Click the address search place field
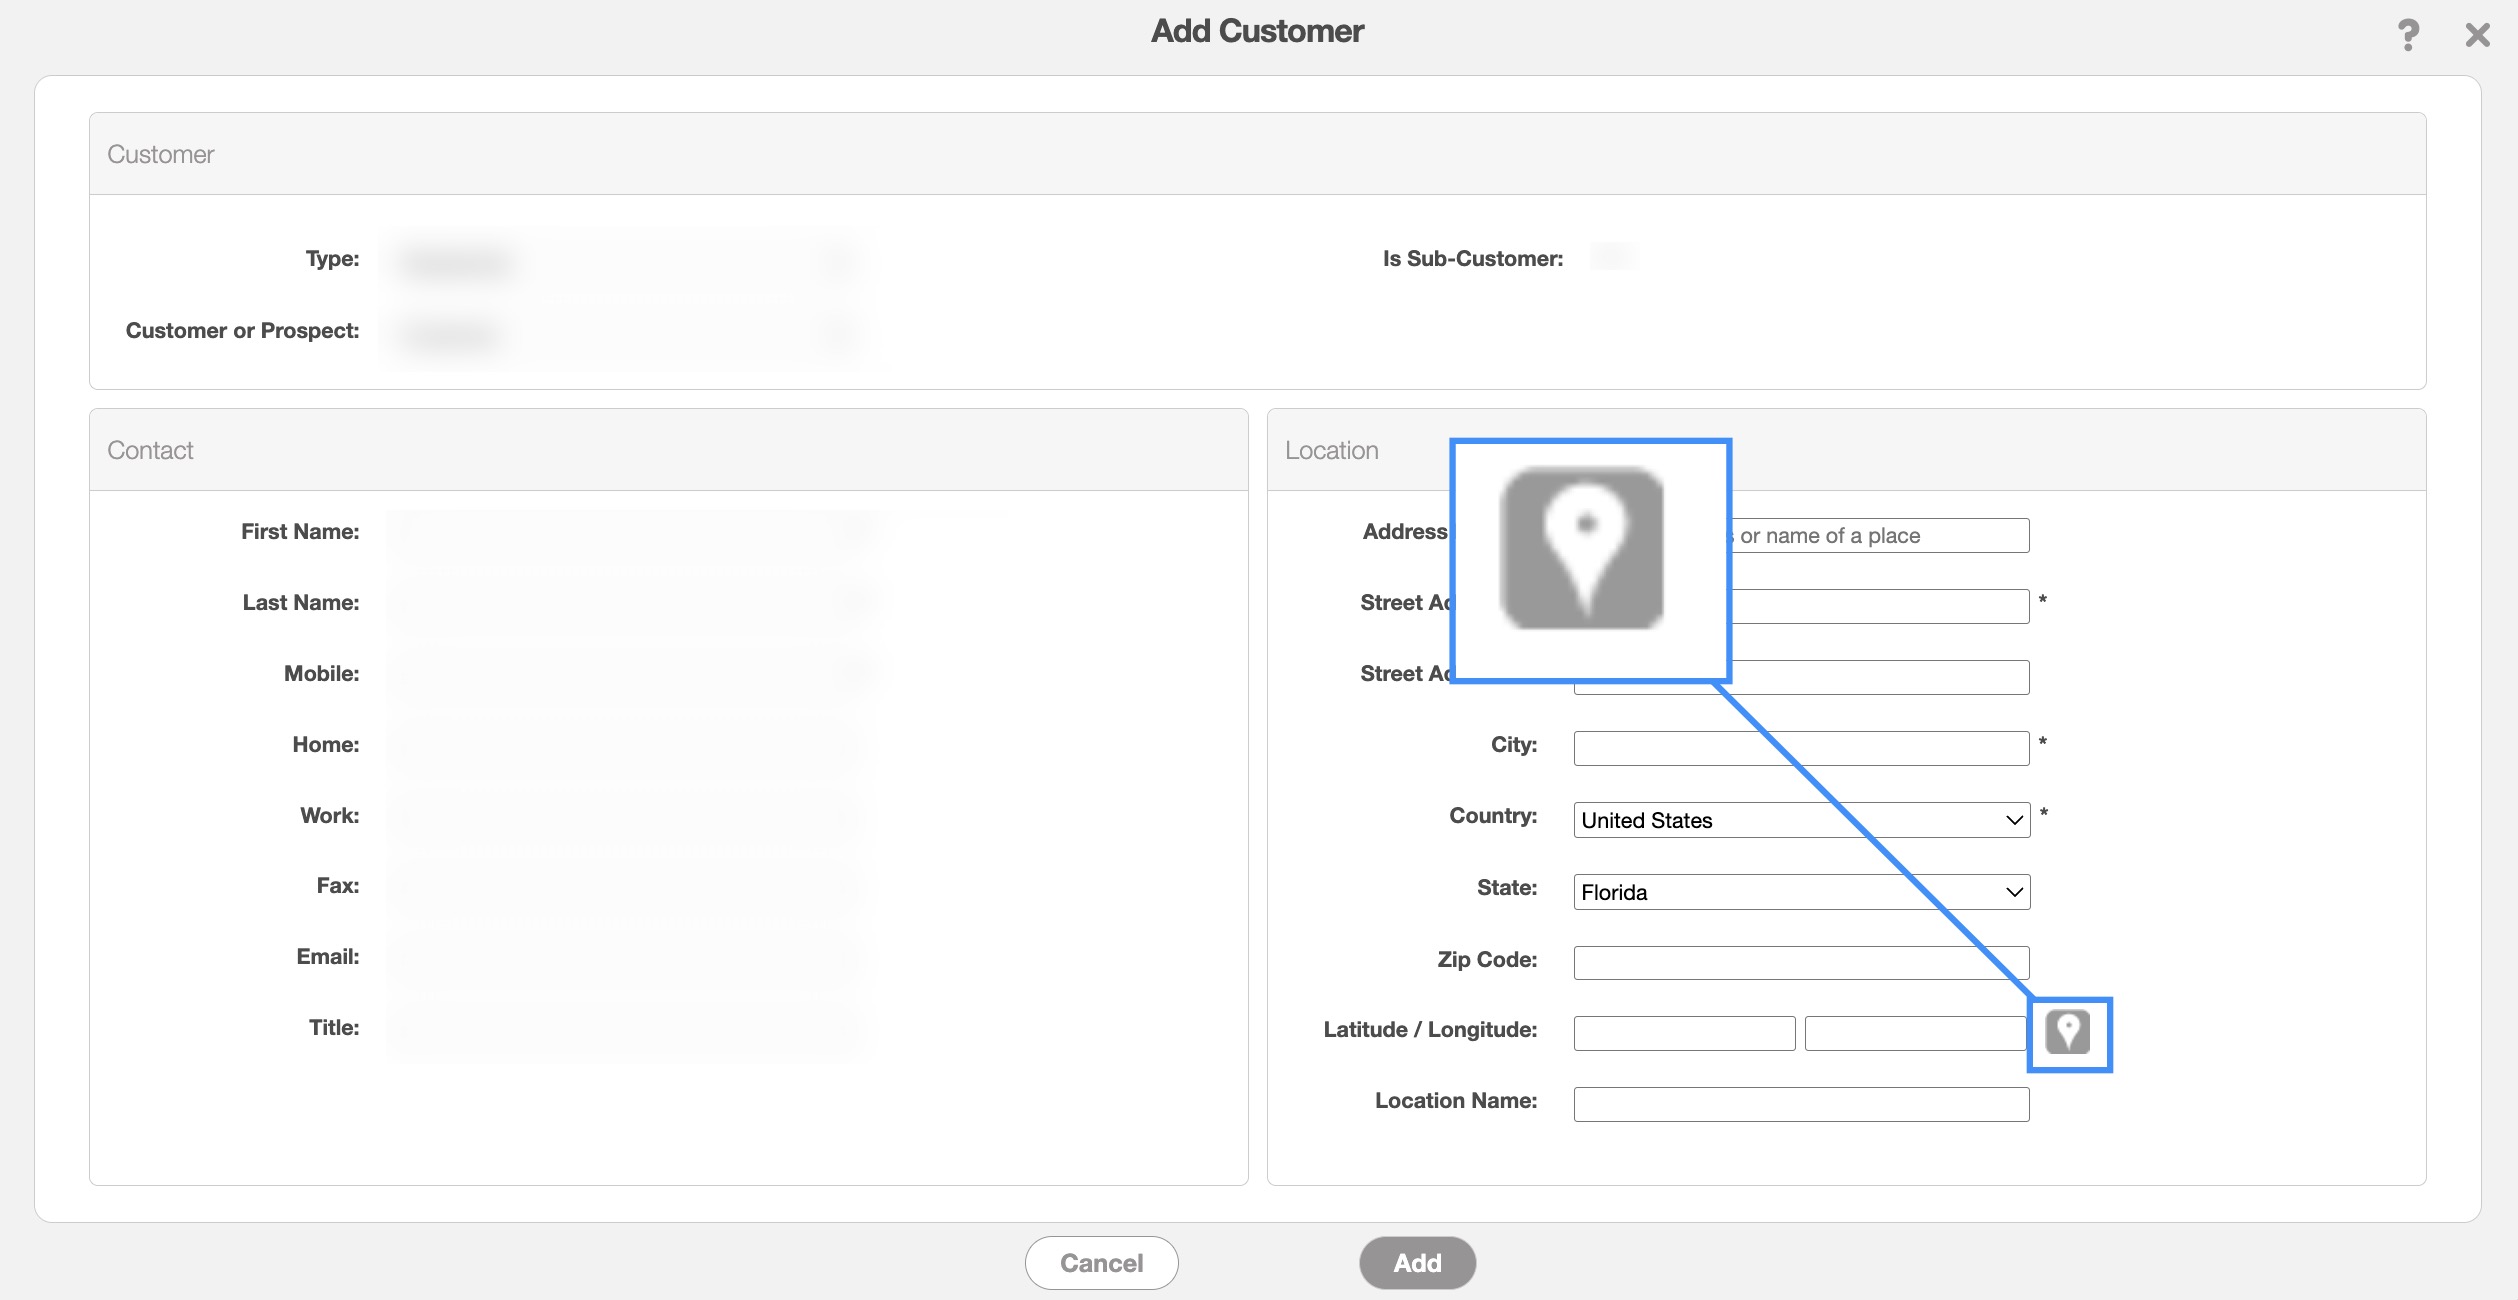The image size is (2518, 1300). coord(1880,536)
